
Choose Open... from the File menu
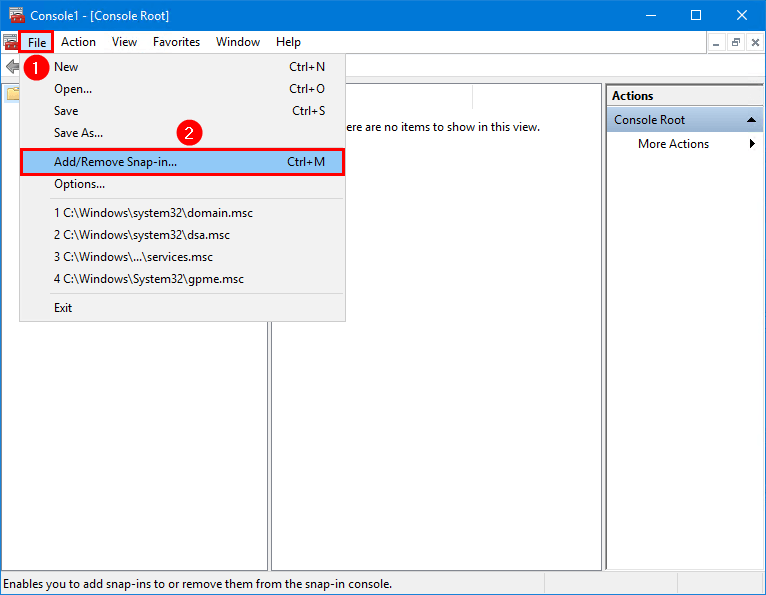pos(182,89)
